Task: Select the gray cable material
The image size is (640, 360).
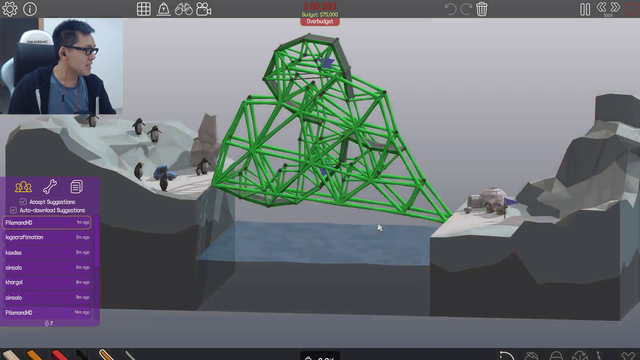Action: (x=131, y=355)
